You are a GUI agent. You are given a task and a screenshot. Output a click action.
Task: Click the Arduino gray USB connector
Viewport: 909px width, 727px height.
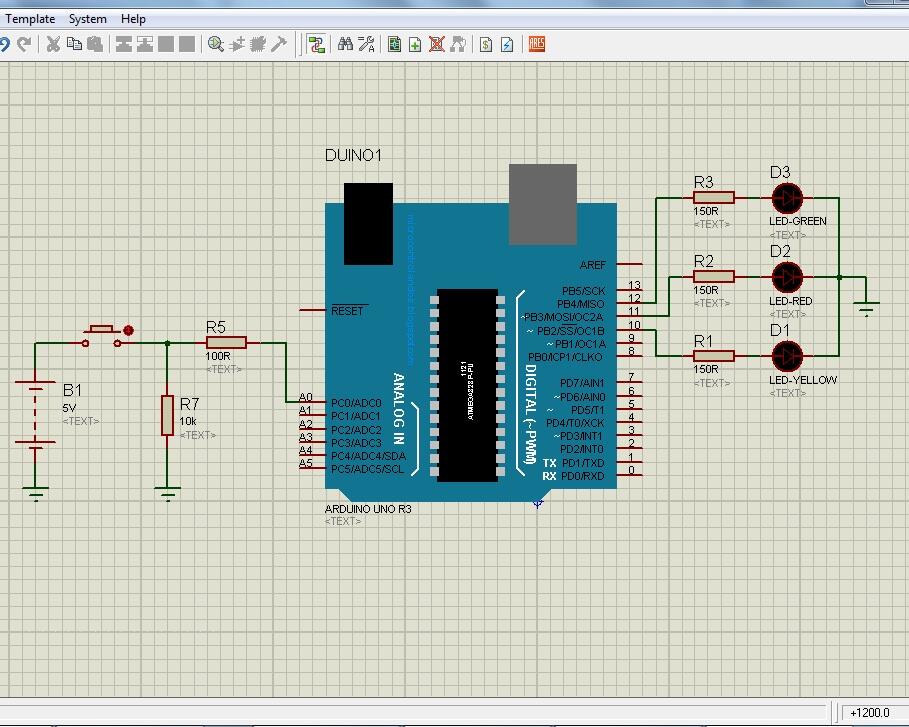(543, 204)
